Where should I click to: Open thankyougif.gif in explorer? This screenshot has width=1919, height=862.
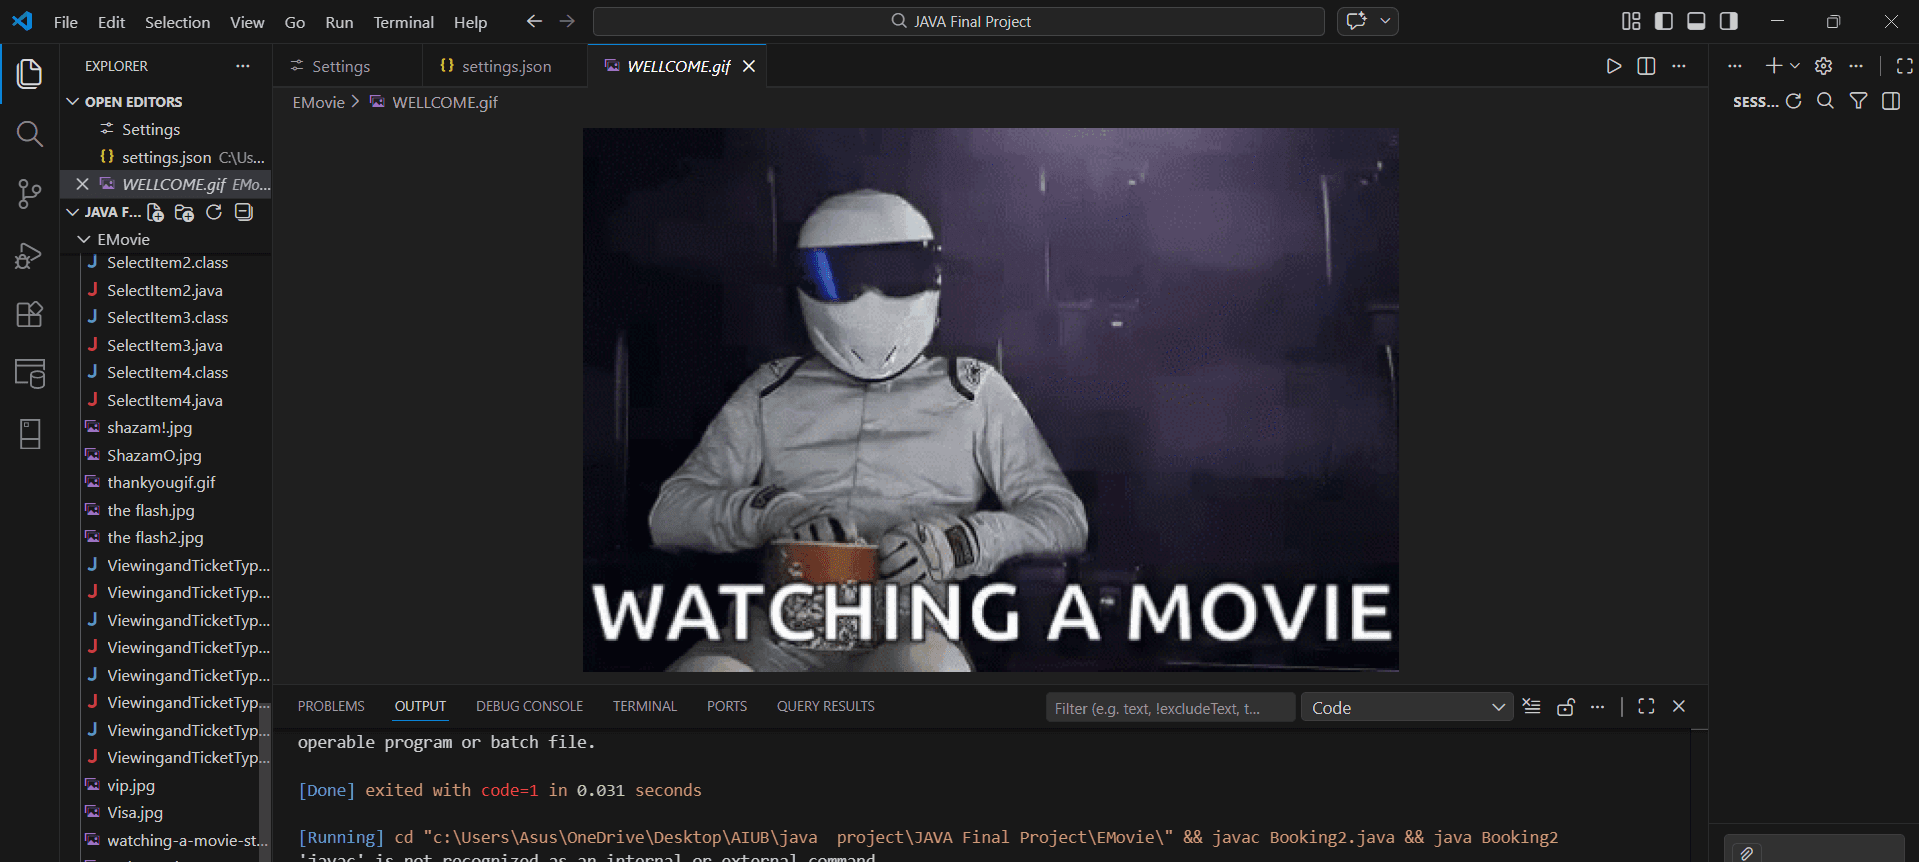(x=161, y=482)
